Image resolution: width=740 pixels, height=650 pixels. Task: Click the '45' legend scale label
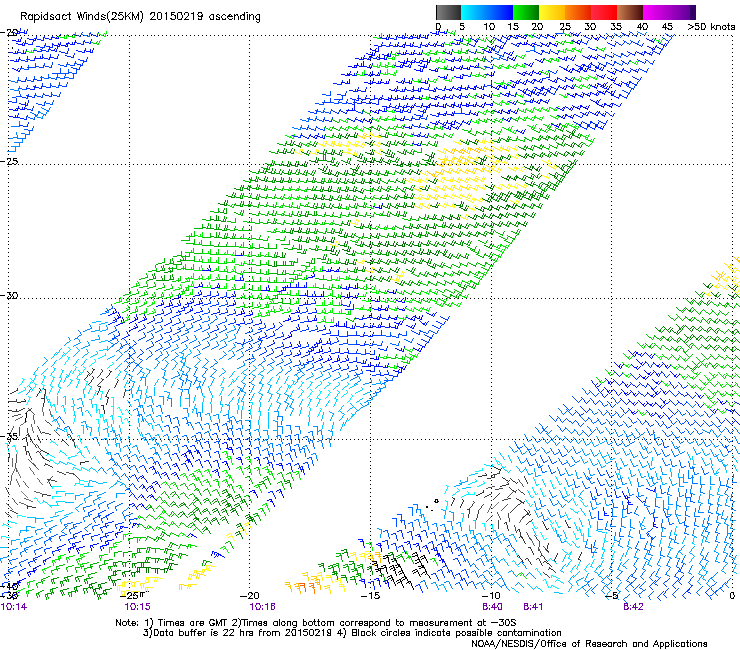point(667,27)
